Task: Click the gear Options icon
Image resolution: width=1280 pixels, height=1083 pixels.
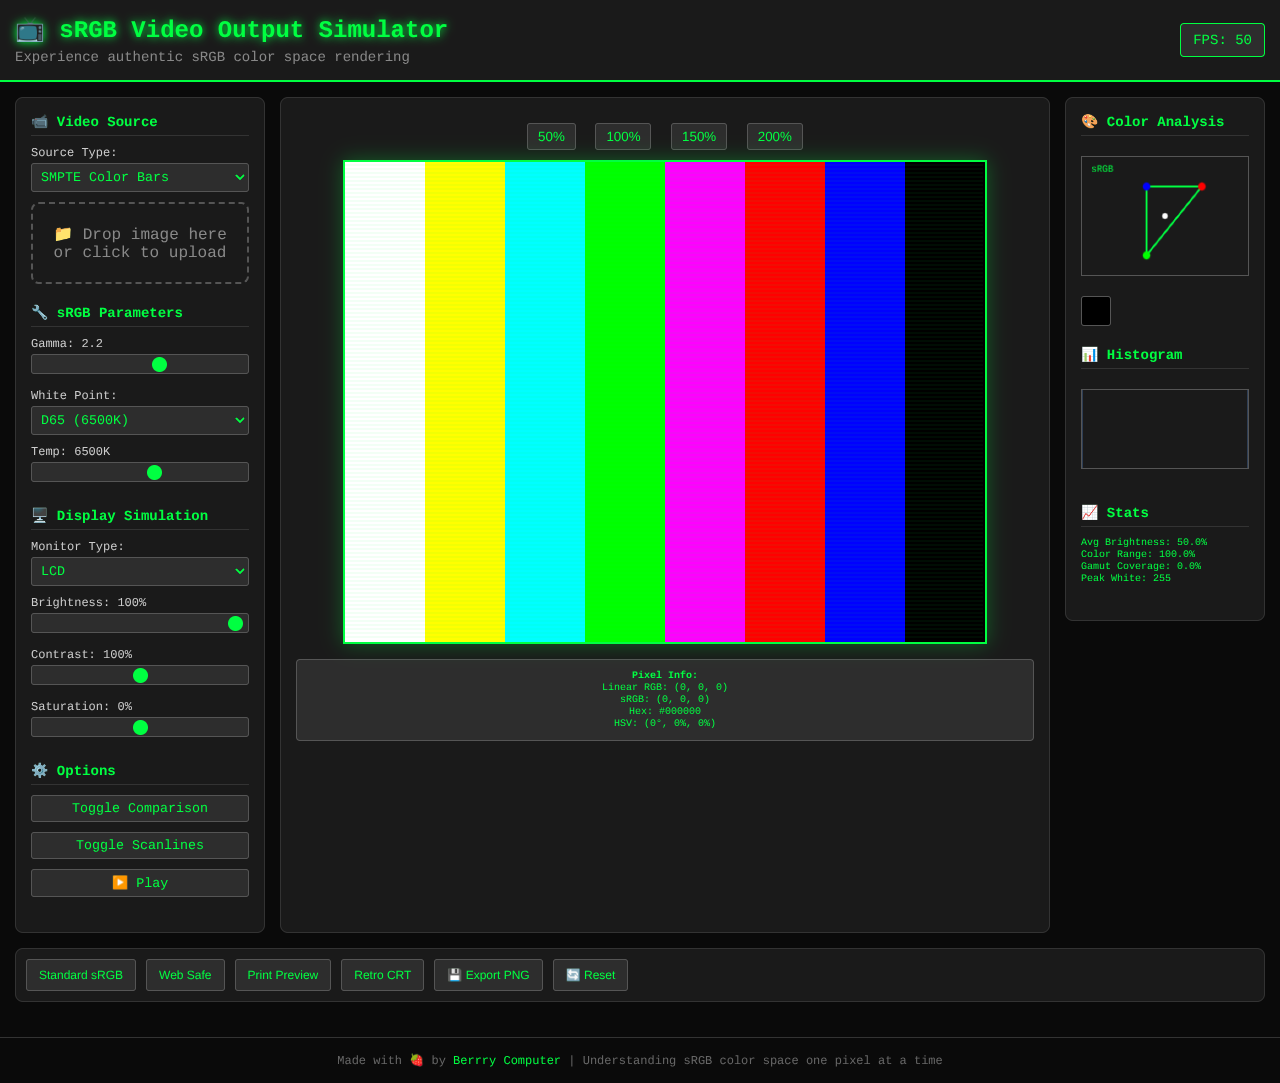Action: click(x=39, y=770)
